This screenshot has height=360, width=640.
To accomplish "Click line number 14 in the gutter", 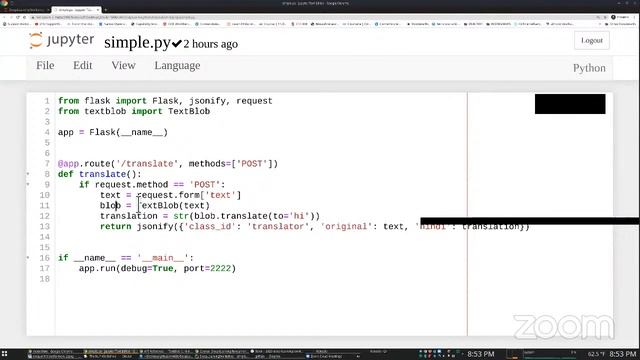I will tap(44, 237).
